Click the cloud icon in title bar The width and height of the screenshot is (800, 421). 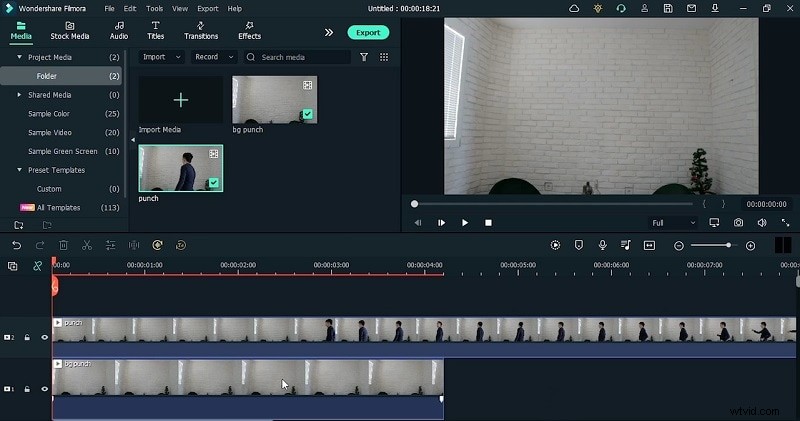[x=574, y=8]
